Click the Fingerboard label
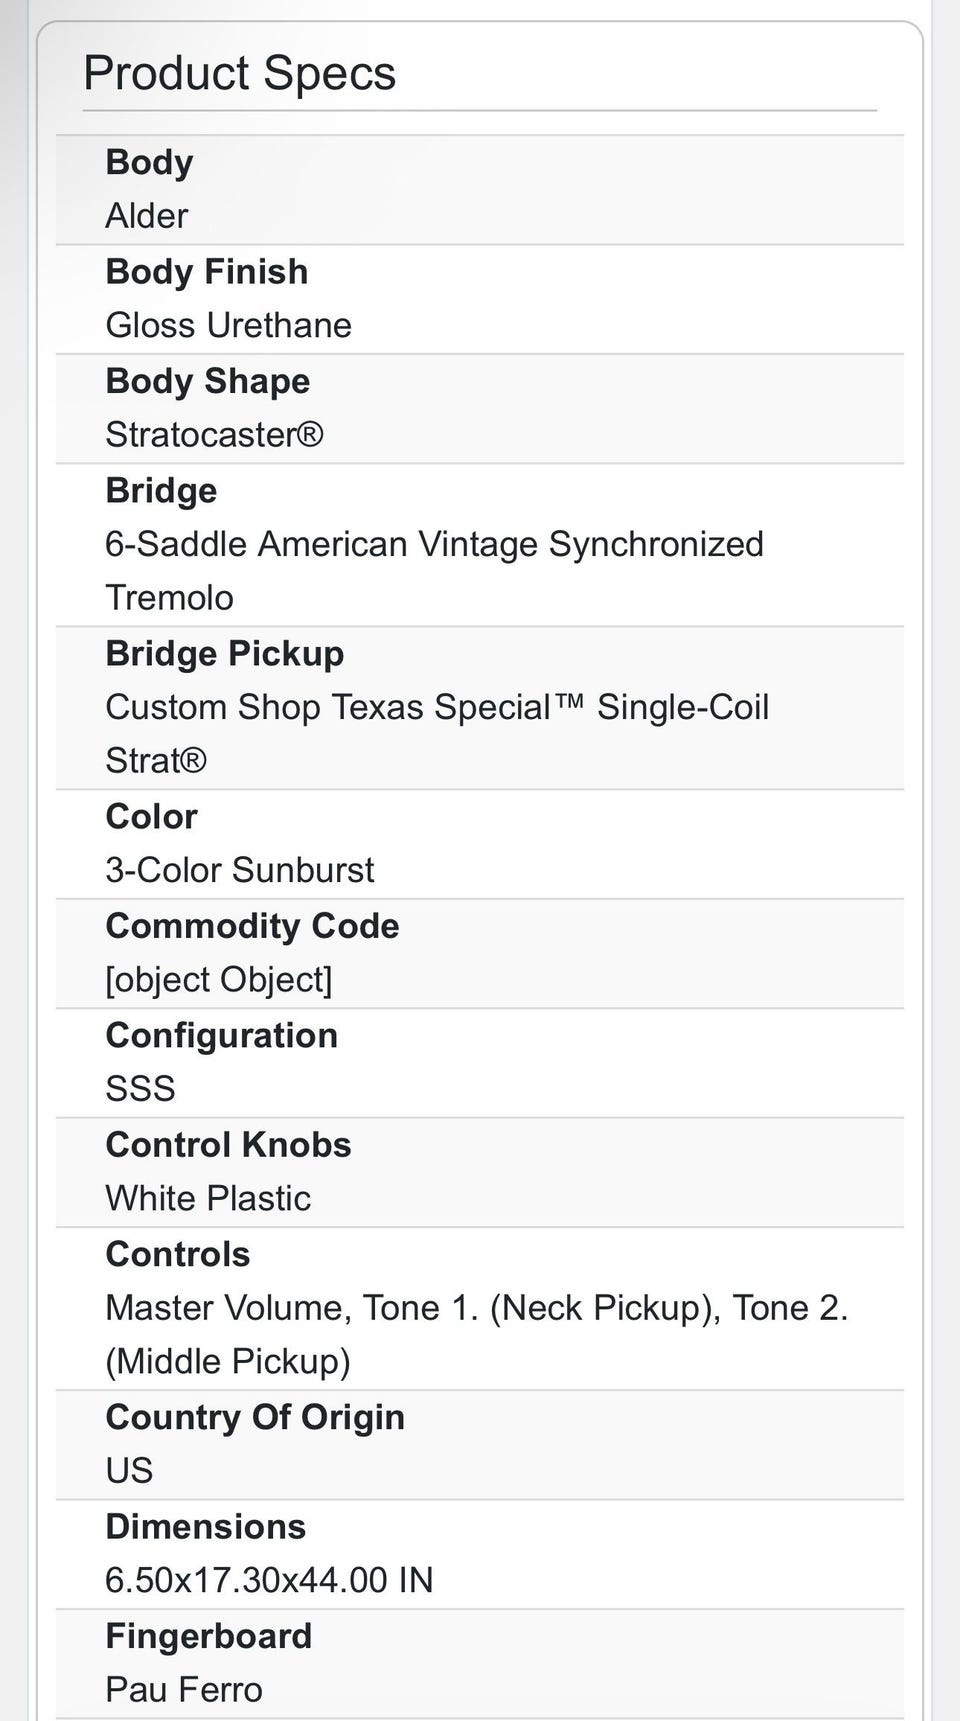This screenshot has height=1721, width=960. 209,1636
